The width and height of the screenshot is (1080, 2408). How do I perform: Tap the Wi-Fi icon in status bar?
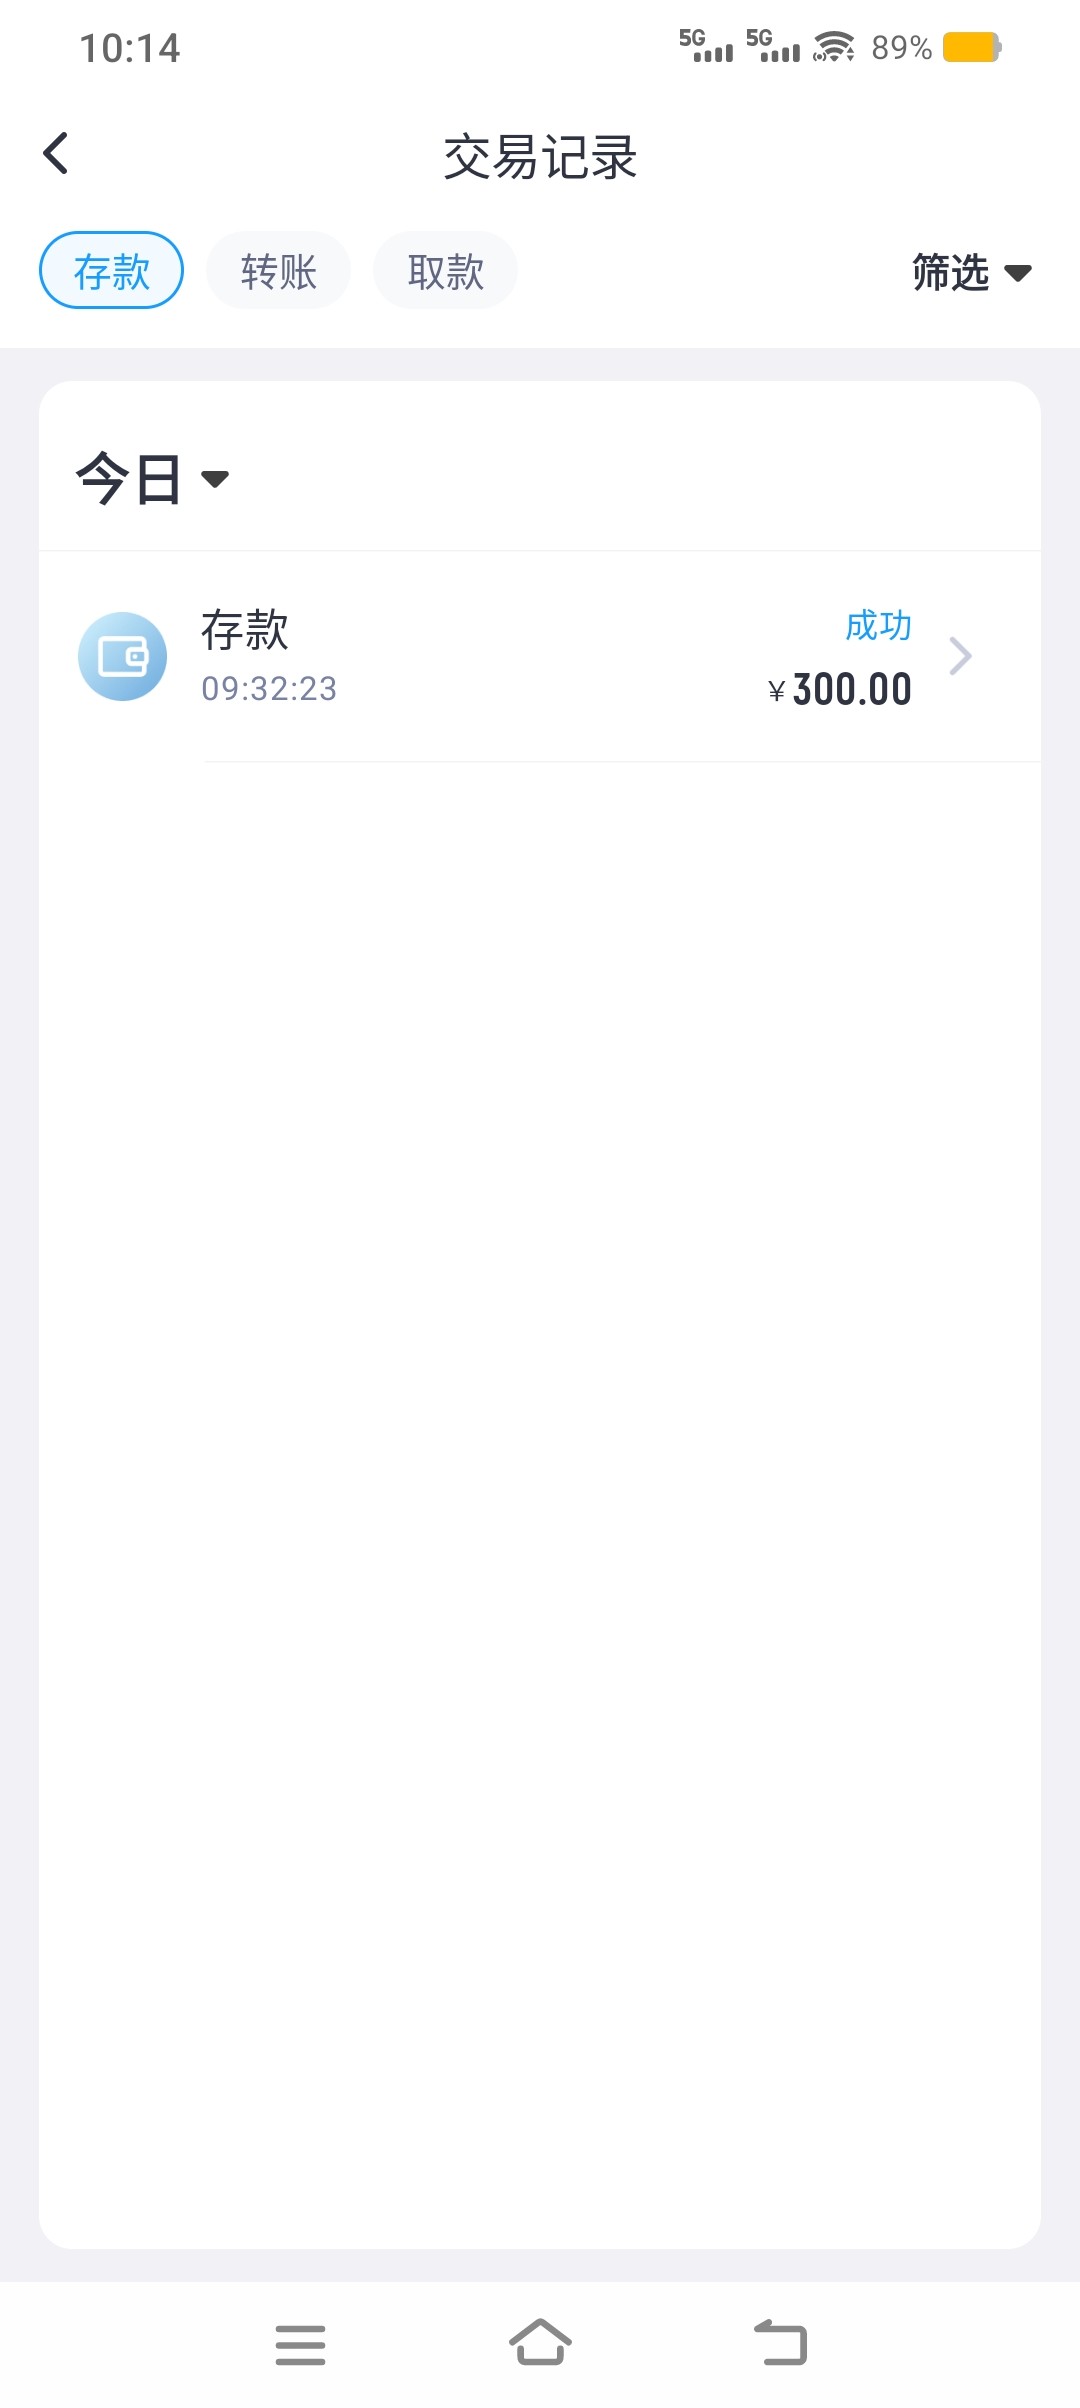coord(834,47)
